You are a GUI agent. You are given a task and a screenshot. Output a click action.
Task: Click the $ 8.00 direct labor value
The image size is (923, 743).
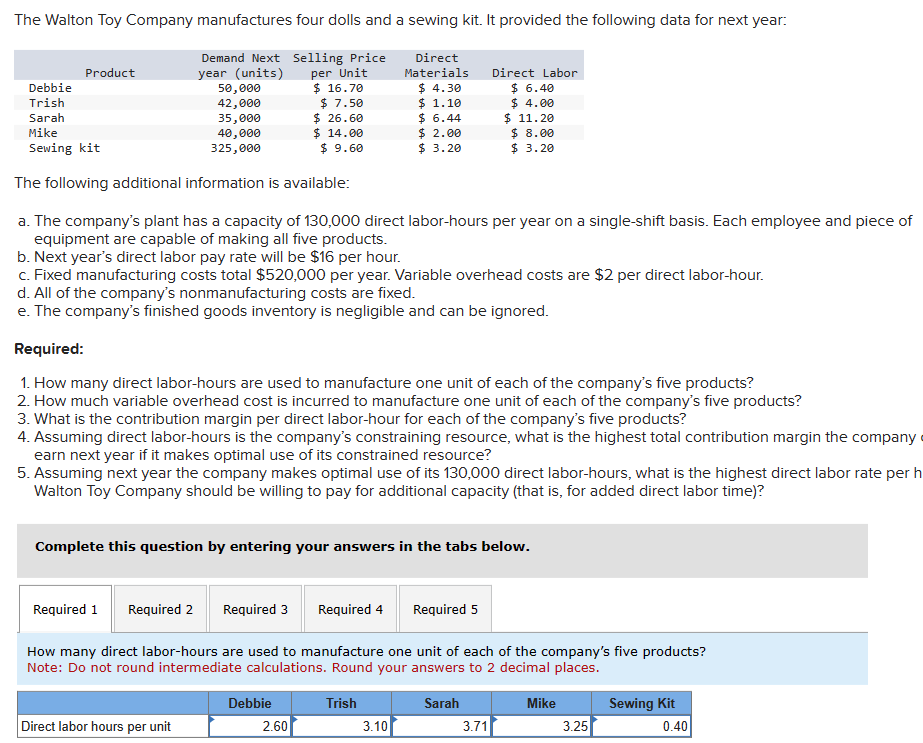532,133
